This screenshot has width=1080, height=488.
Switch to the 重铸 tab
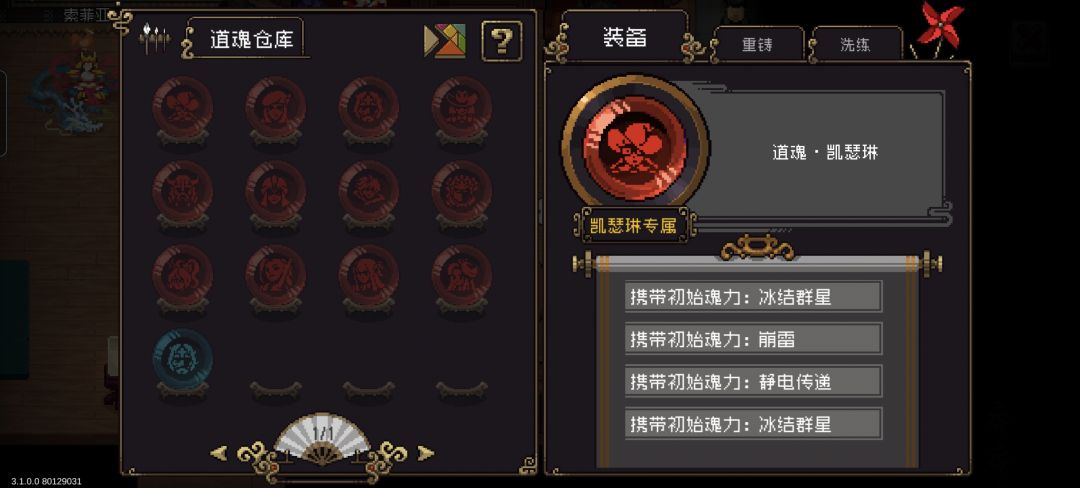click(758, 45)
